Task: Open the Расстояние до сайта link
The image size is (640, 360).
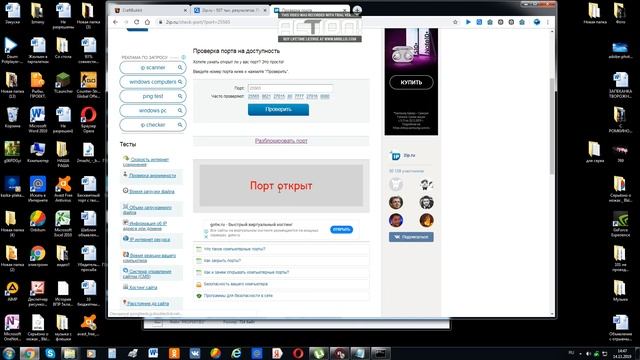Action: 148,303
